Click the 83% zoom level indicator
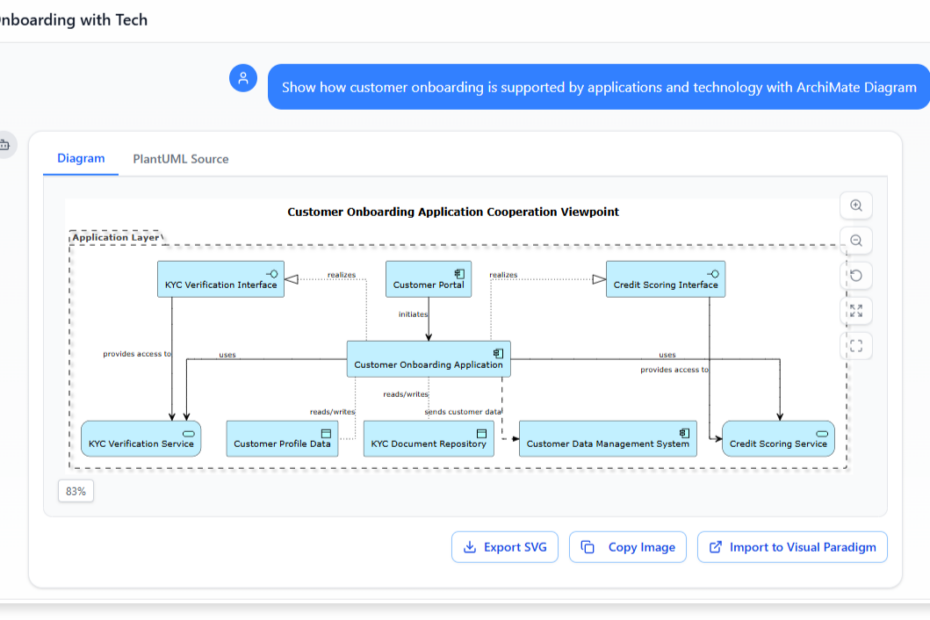930x620 pixels. (x=76, y=491)
